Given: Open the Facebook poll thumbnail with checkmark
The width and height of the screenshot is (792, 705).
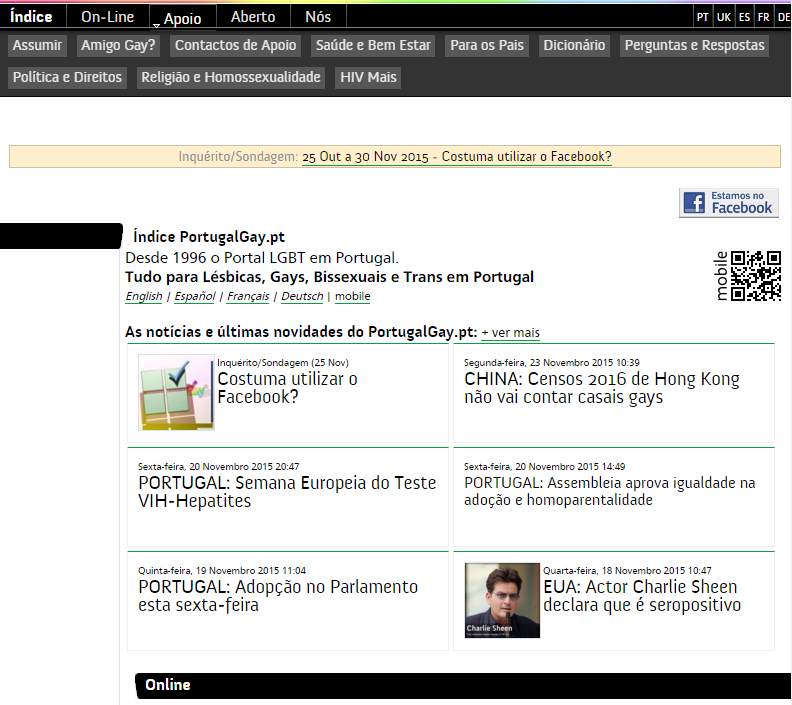Looking at the screenshot, I should click(x=176, y=392).
